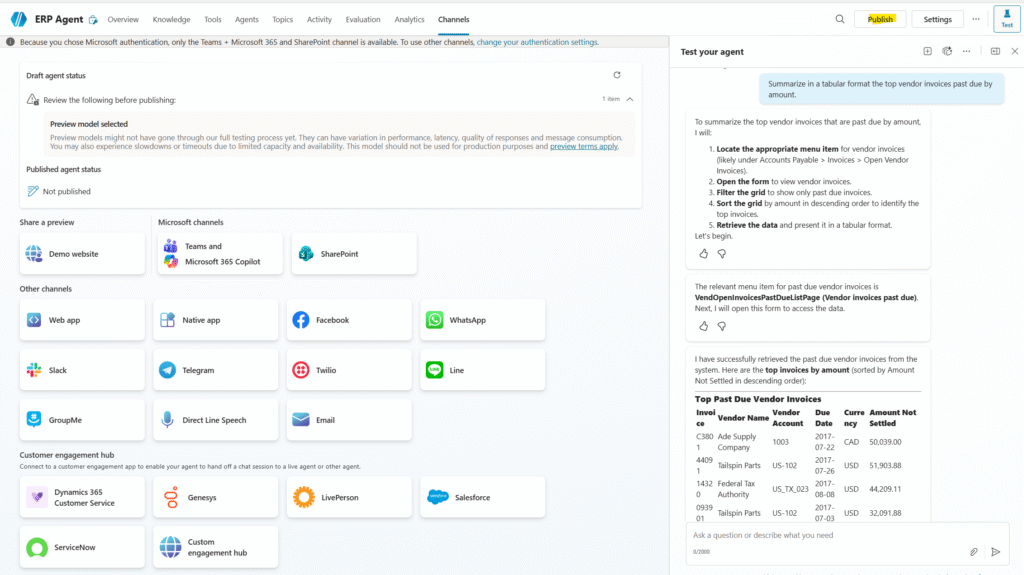Click the attach file paperclip icon

coord(973,551)
